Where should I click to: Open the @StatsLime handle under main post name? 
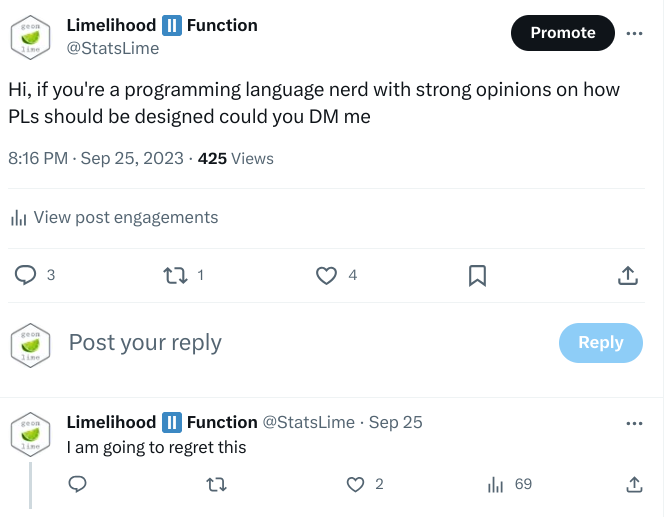[x=113, y=48]
